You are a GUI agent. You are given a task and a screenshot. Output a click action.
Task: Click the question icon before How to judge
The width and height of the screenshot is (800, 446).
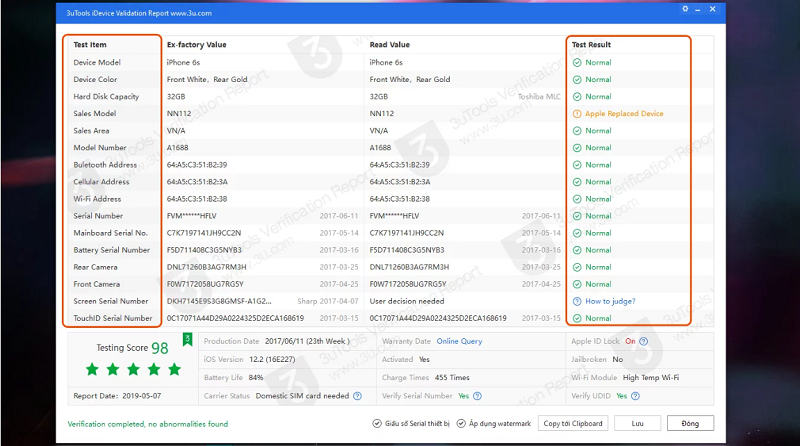(x=577, y=302)
